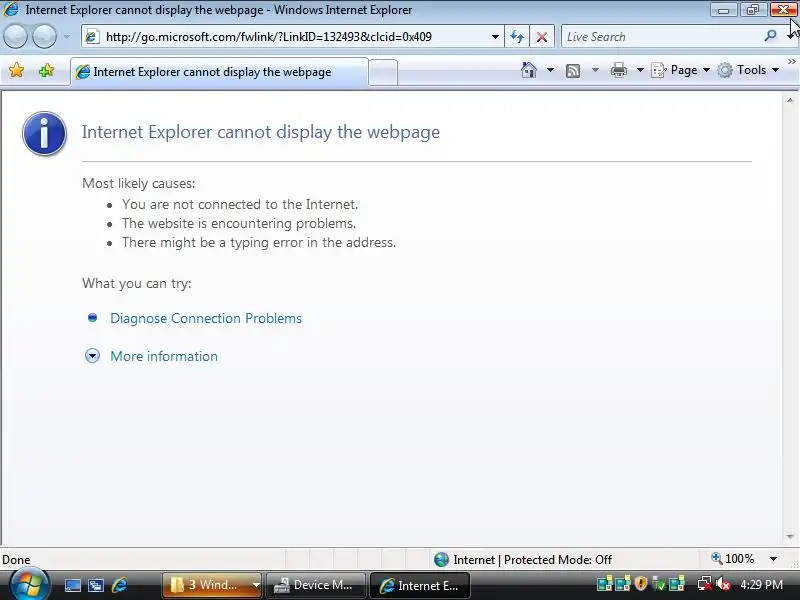Click the disconnected network tray icon
800x600 pixels.
click(705, 583)
